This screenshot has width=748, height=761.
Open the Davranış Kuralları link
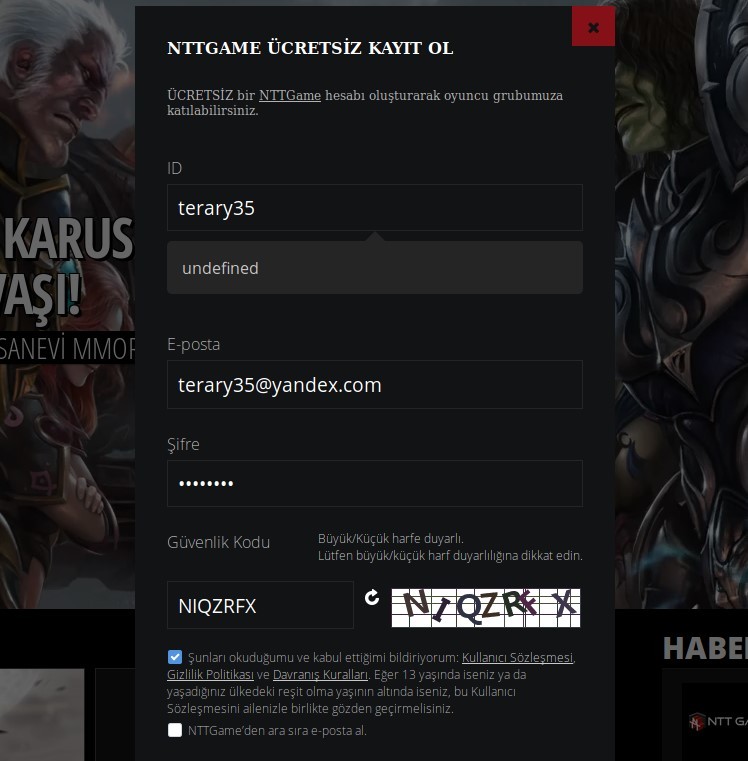pos(320,675)
